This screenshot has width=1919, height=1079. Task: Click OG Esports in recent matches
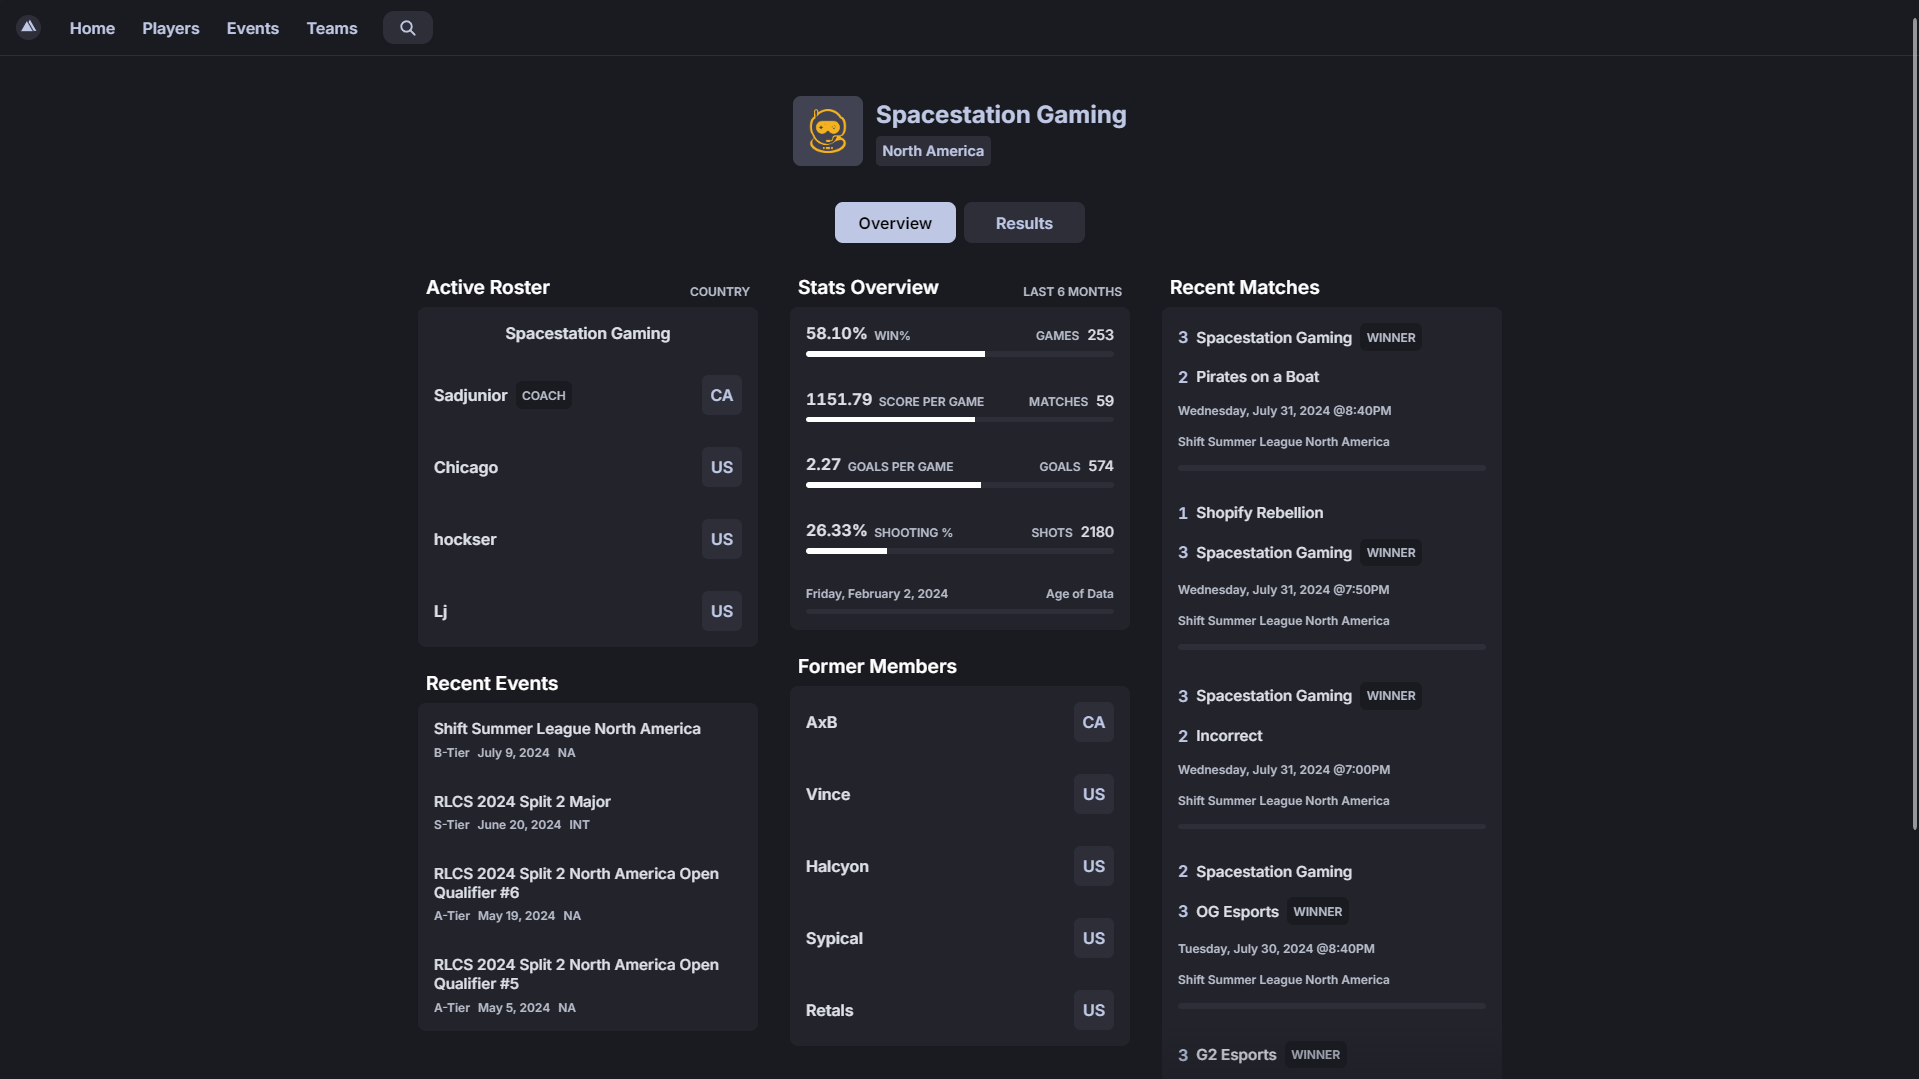tap(1237, 911)
